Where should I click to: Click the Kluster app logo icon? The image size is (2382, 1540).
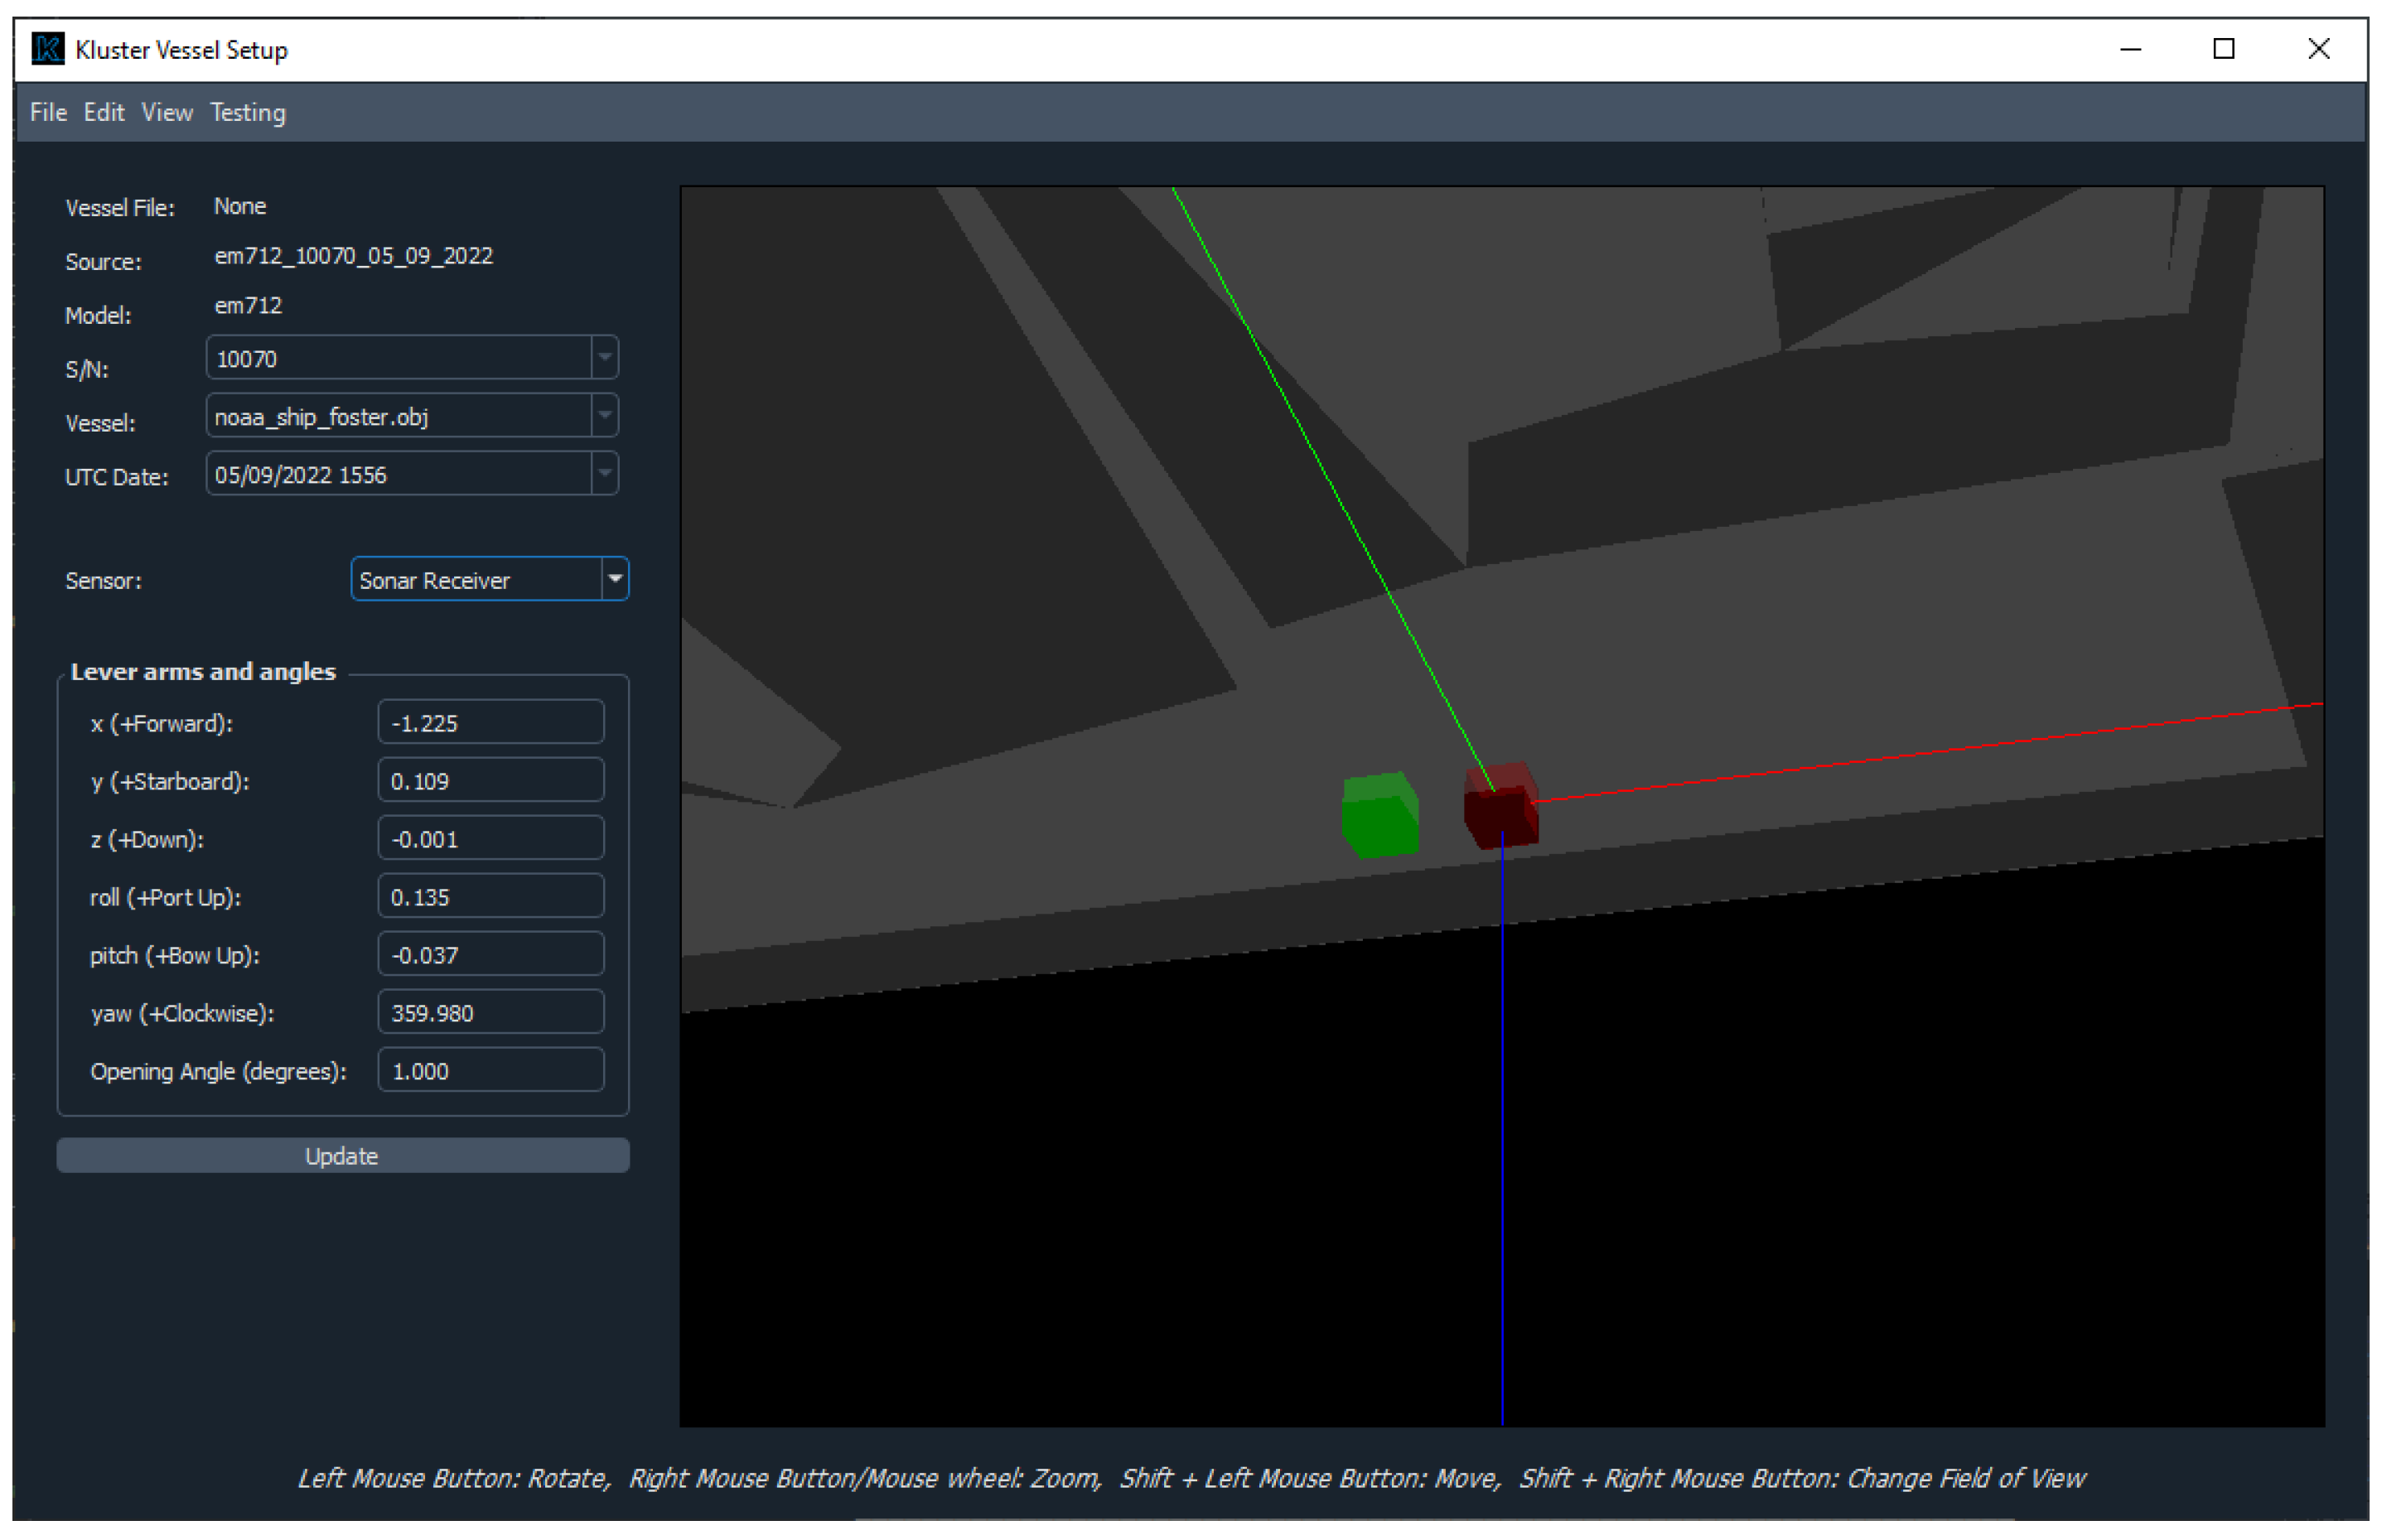pos(47,49)
